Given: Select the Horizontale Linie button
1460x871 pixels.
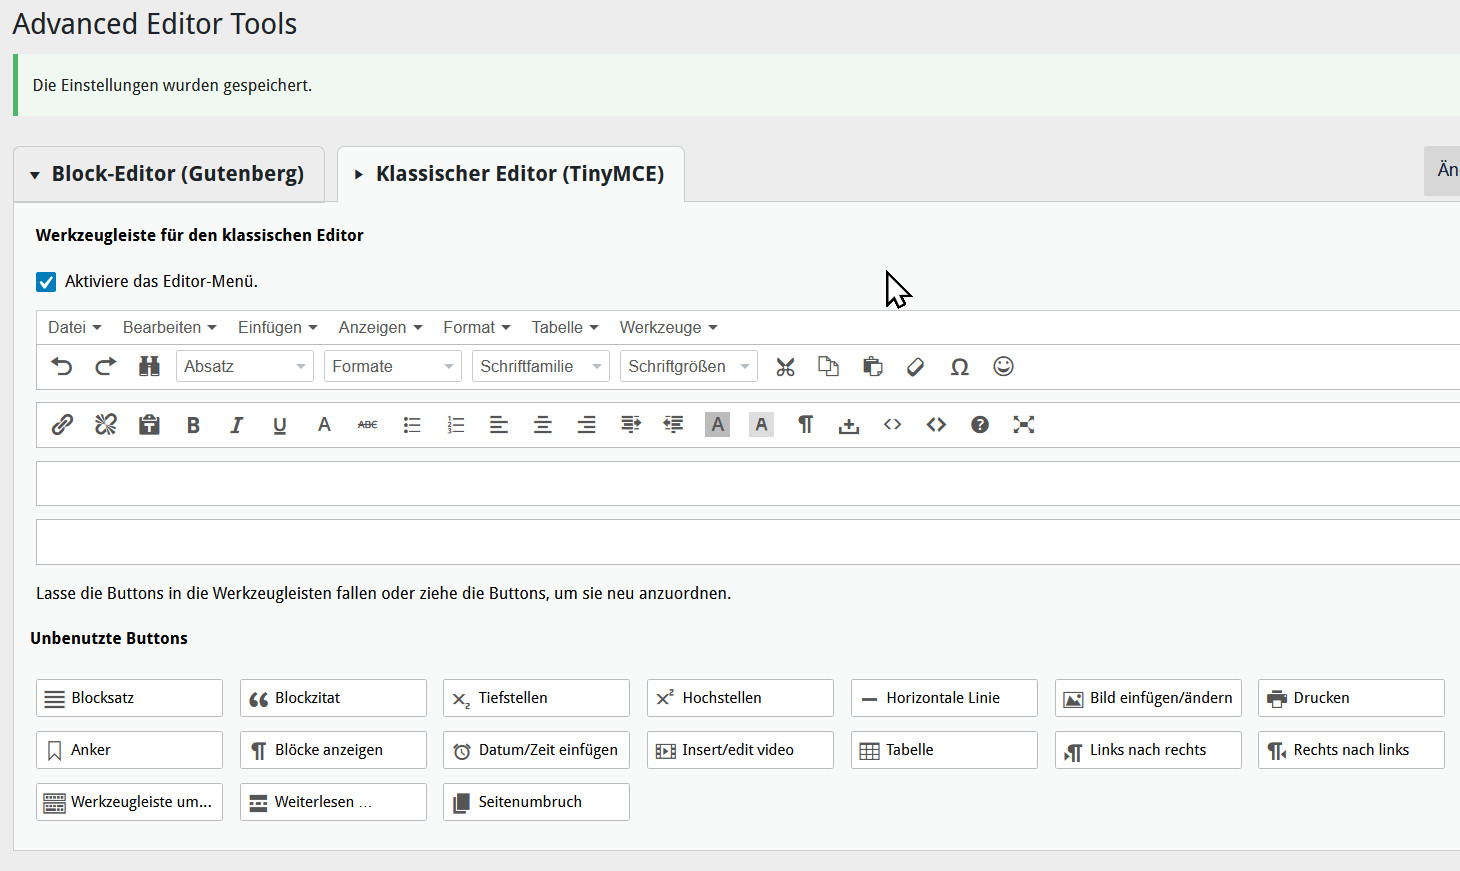Looking at the screenshot, I should [944, 698].
